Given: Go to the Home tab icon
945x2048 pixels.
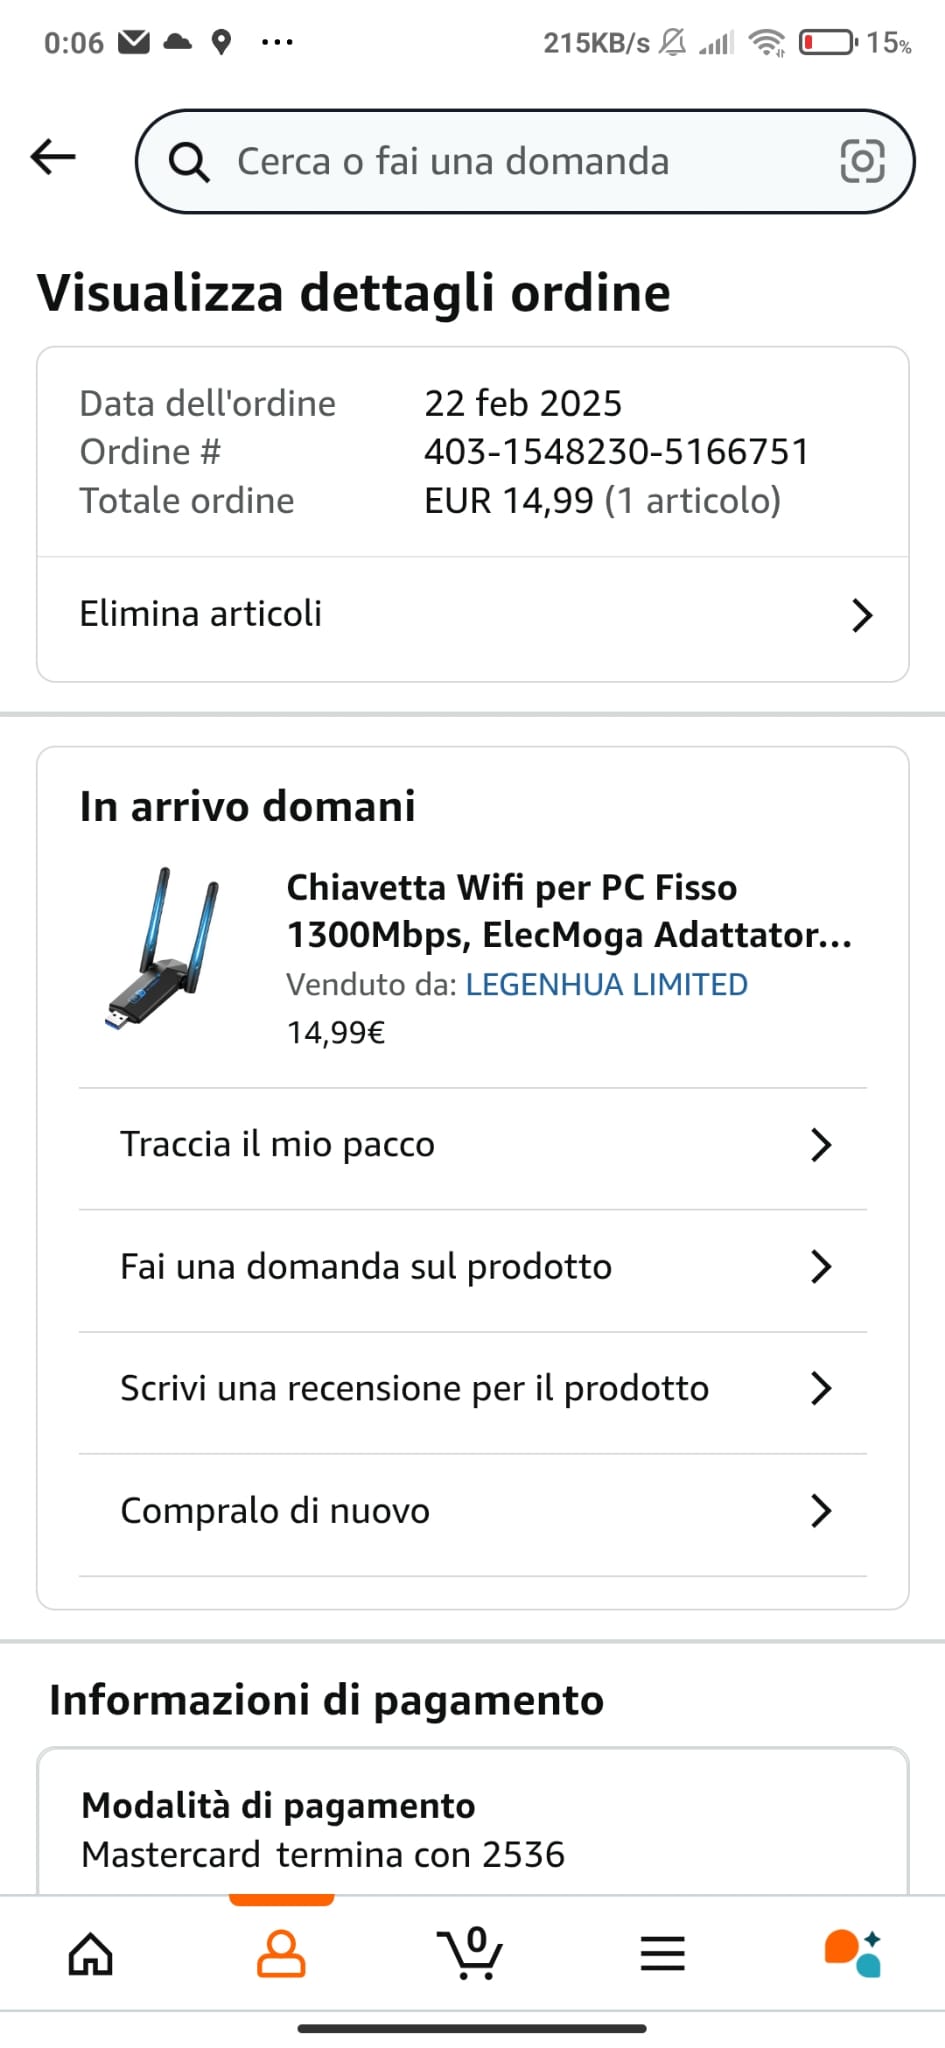Looking at the screenshot, I should point(90,1953).
